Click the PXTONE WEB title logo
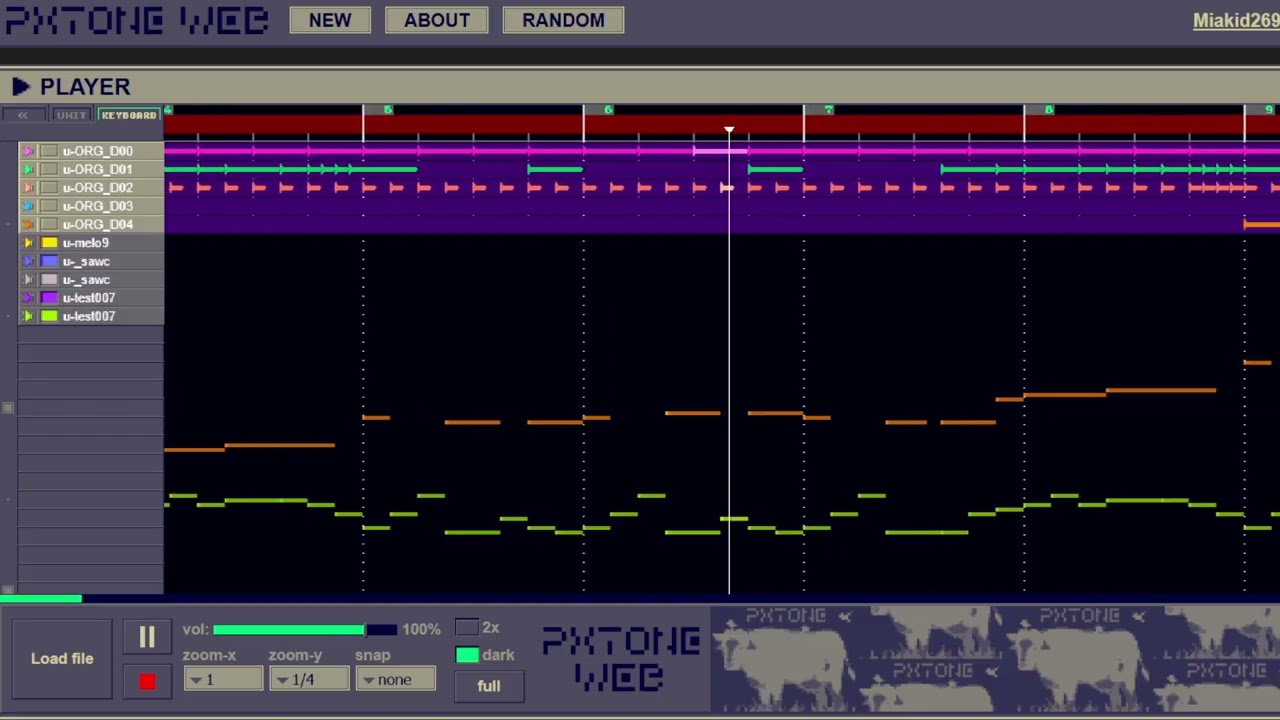Image resolution: width=1280 pixels, height=720 pixels. pos(137,20)
